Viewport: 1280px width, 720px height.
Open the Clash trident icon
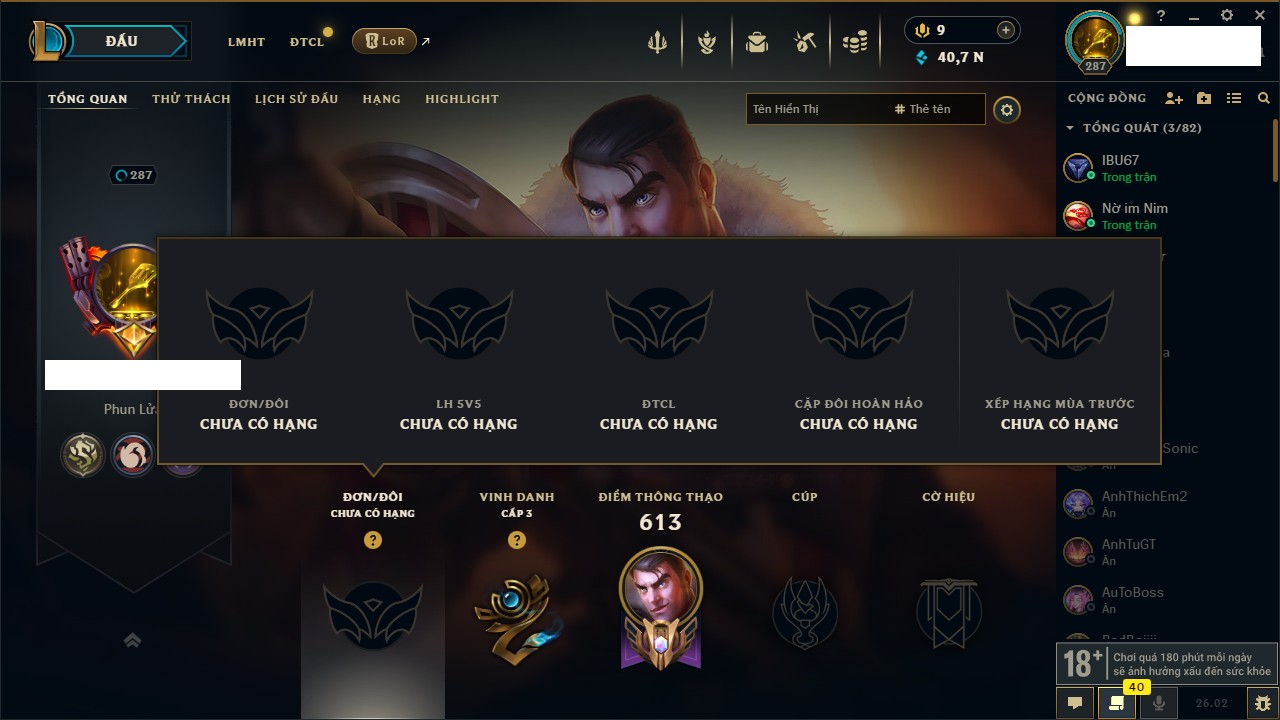click(x=657, y=42)
